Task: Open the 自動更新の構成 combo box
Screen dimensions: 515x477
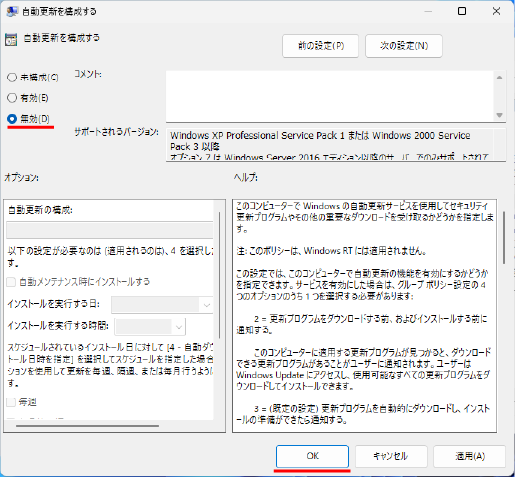Action: pyautogui.click(x=110, y=230)
